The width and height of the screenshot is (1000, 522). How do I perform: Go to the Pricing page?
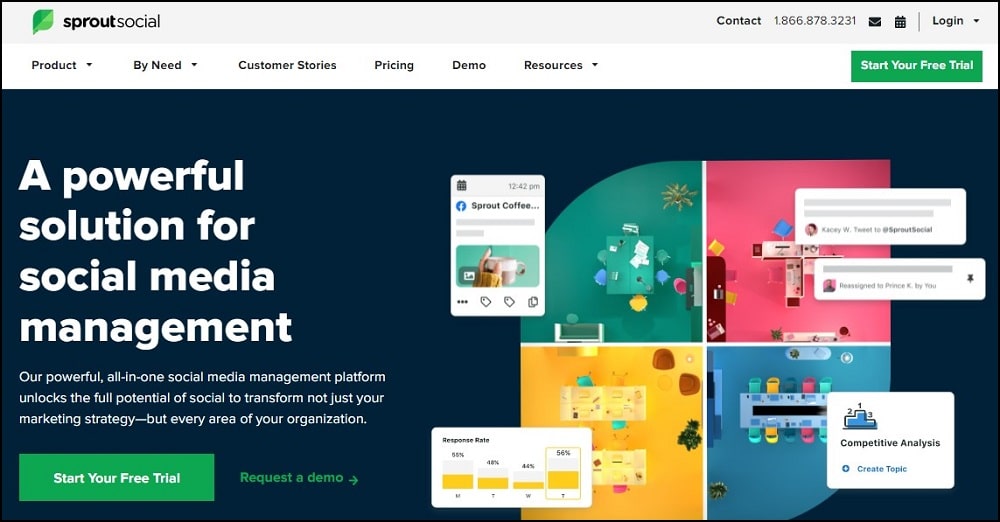pos(394,65)
